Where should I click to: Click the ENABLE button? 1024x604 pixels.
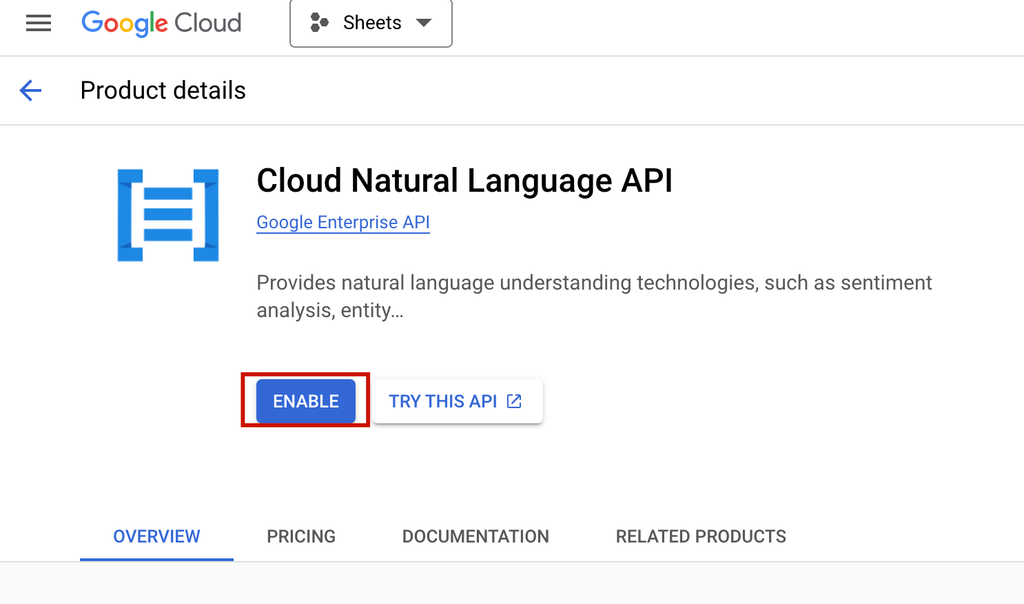click(x=306, y=401)
